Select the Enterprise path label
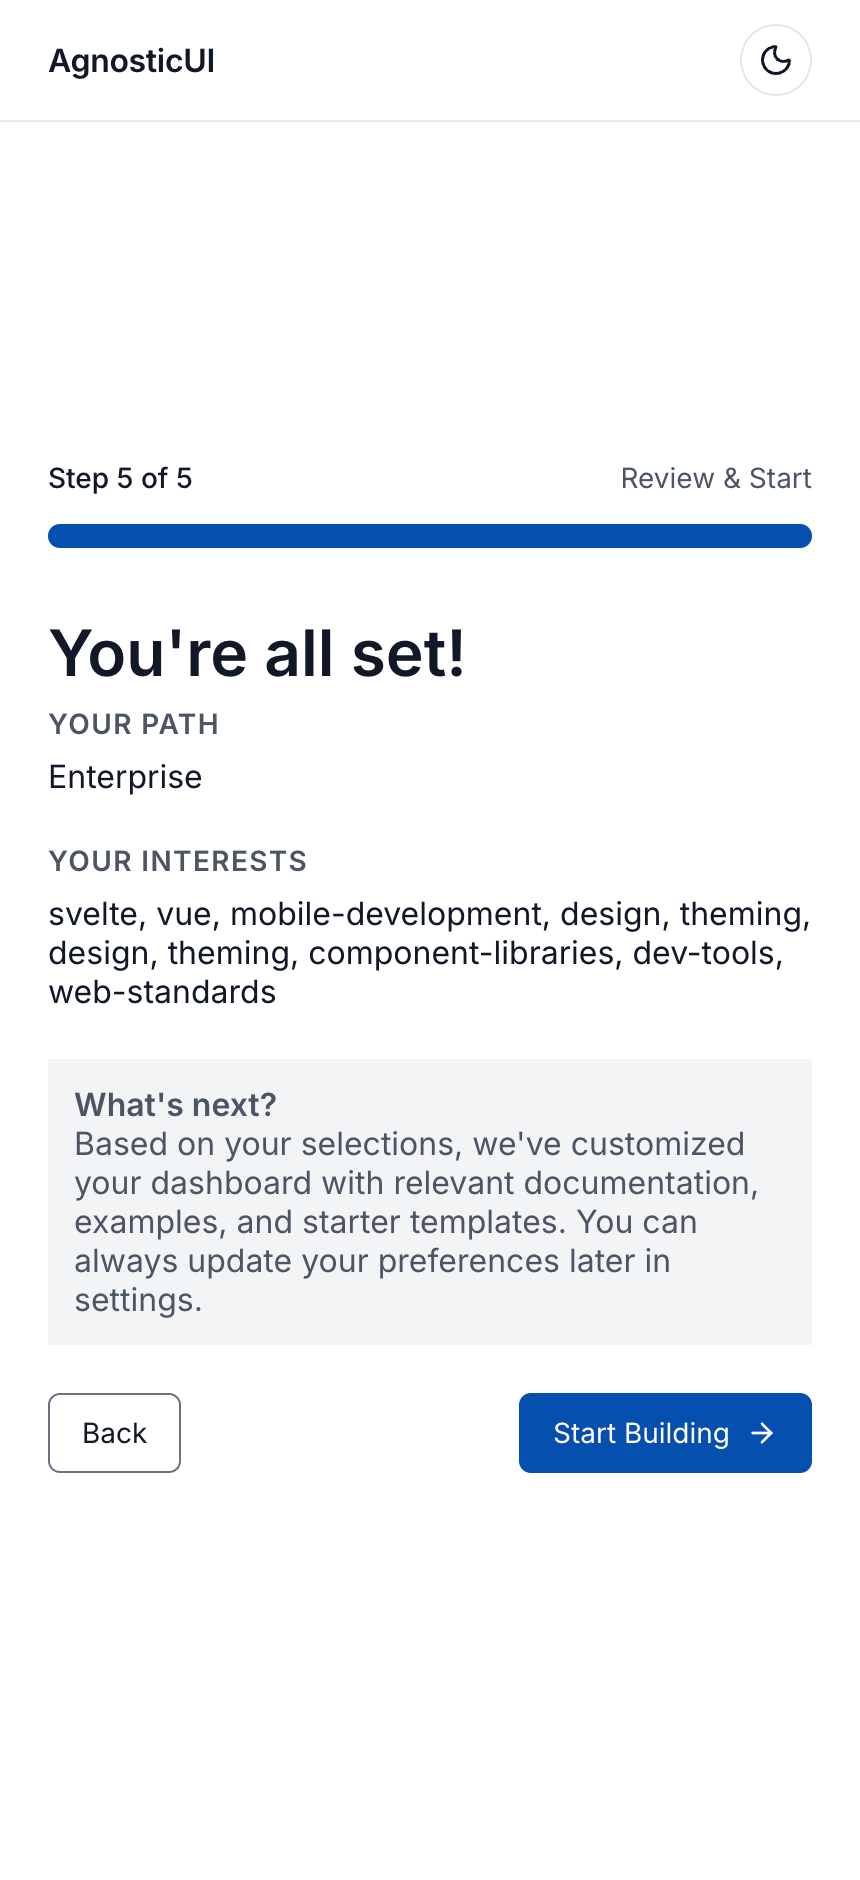 click(x=125, y=777)
